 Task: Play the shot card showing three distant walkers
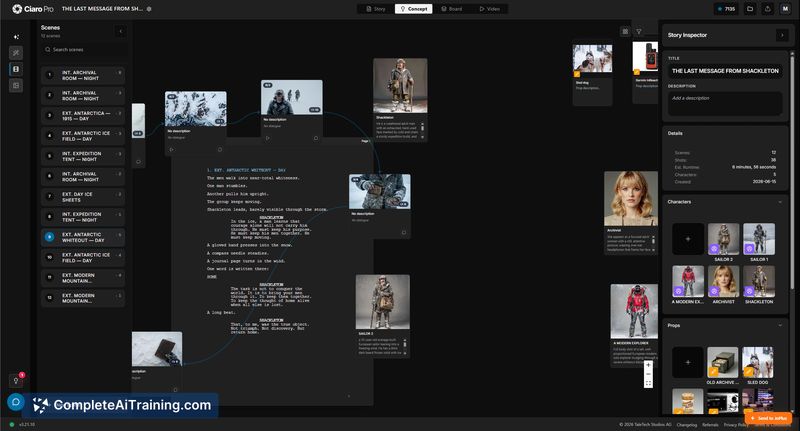coord(268,138)
